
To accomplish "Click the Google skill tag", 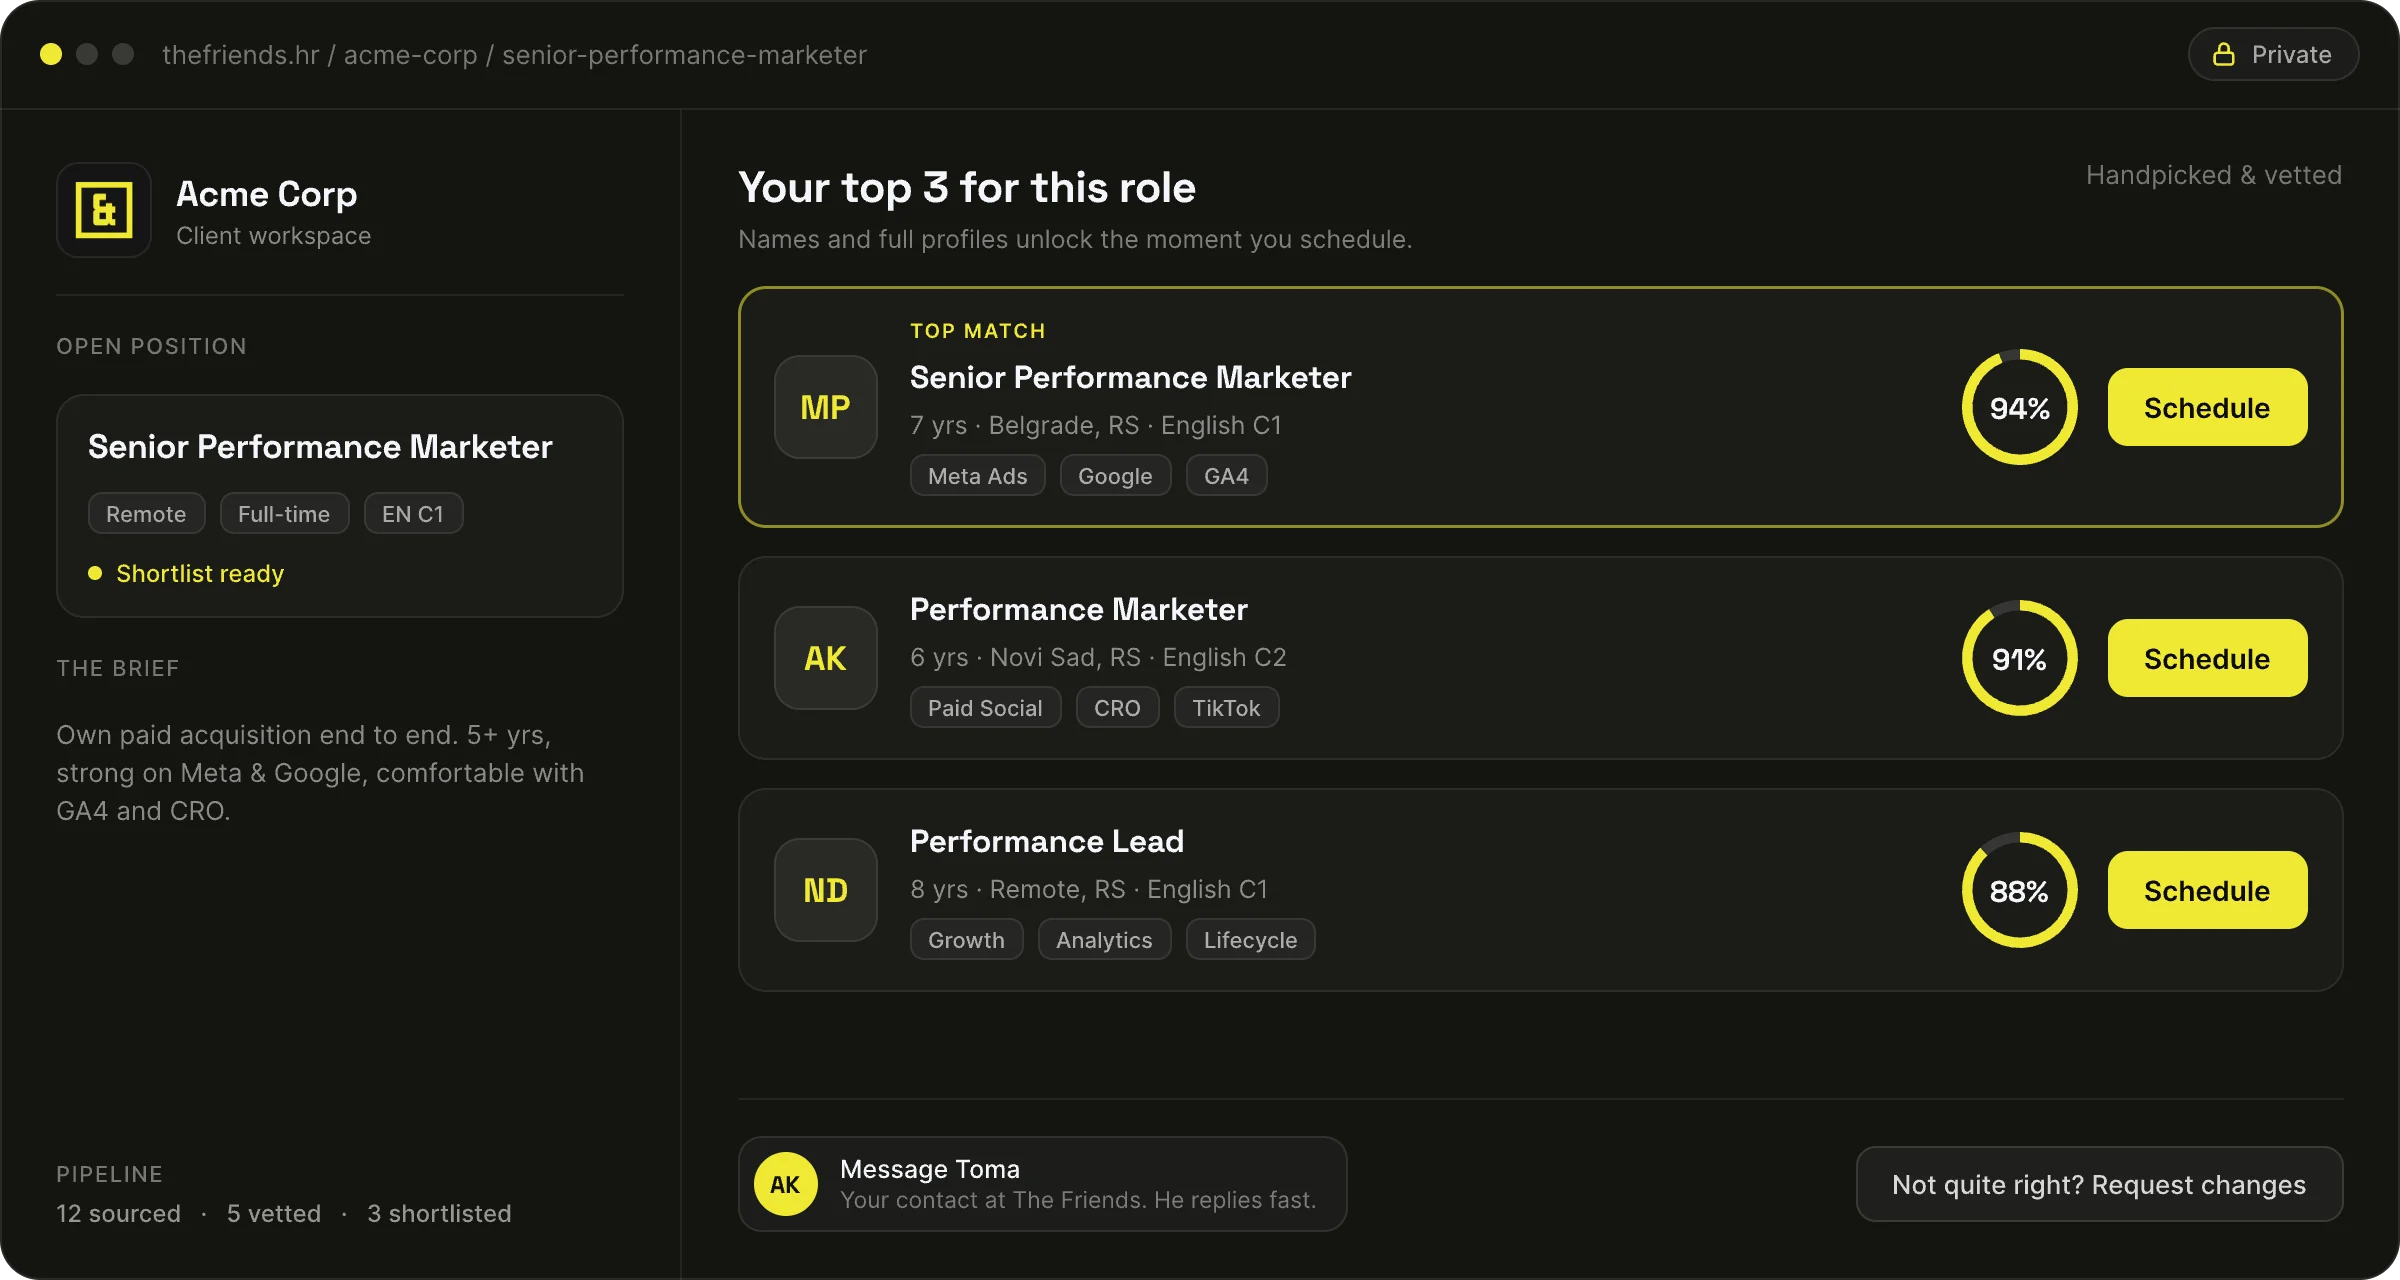I will click(x=1115, y=476).
